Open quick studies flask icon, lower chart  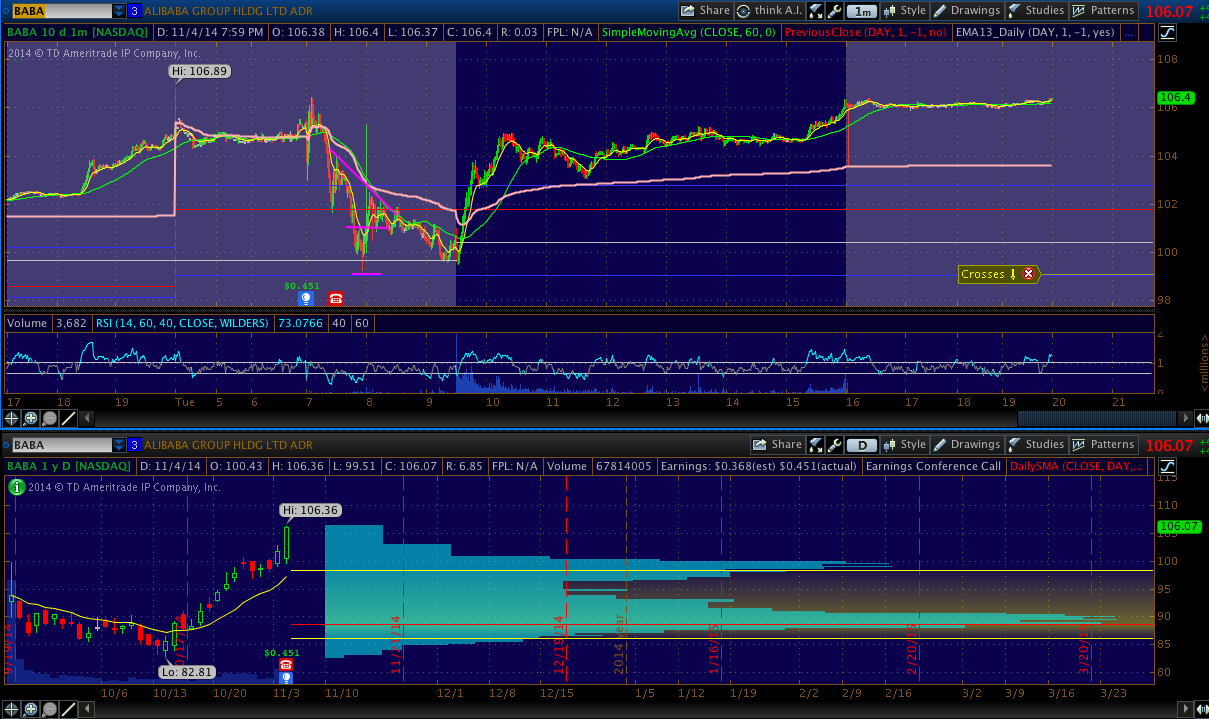tap(815, 445)
